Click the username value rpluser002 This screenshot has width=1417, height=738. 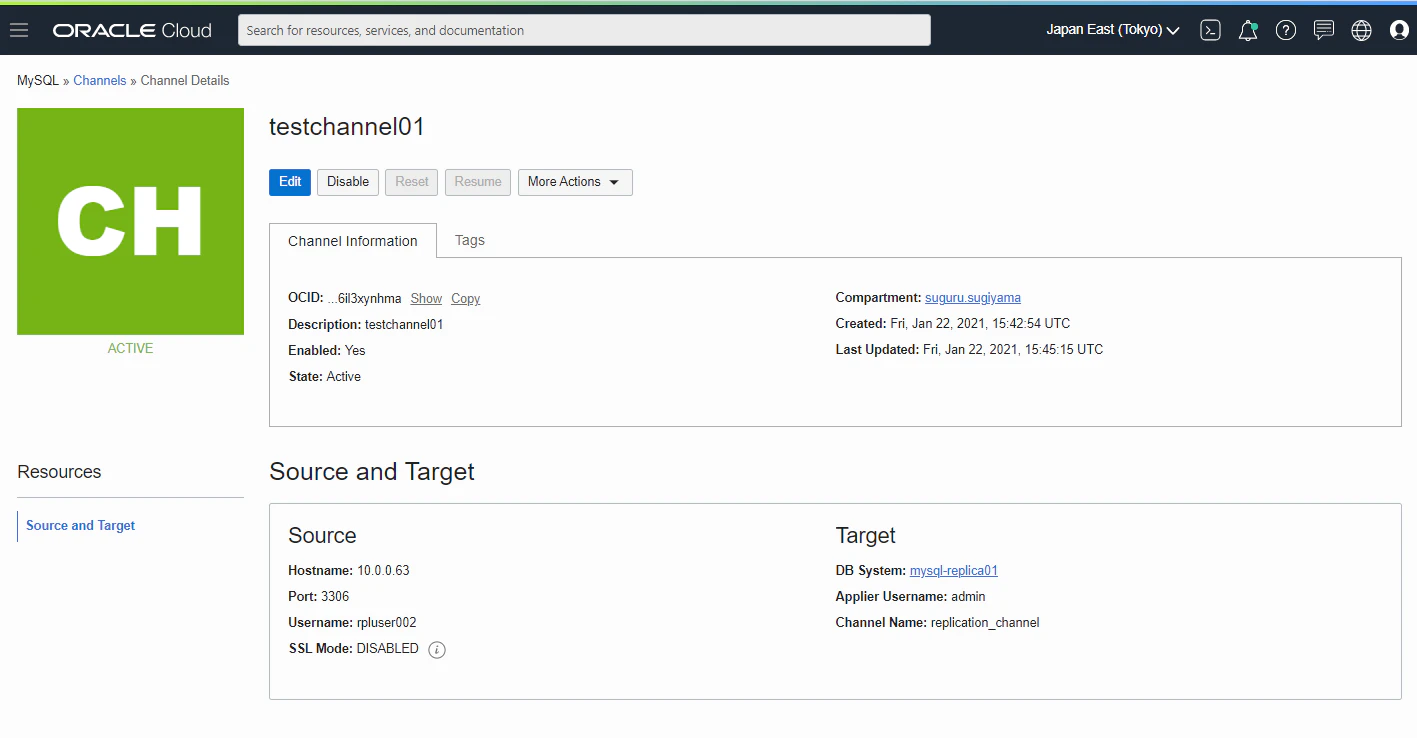386,622
